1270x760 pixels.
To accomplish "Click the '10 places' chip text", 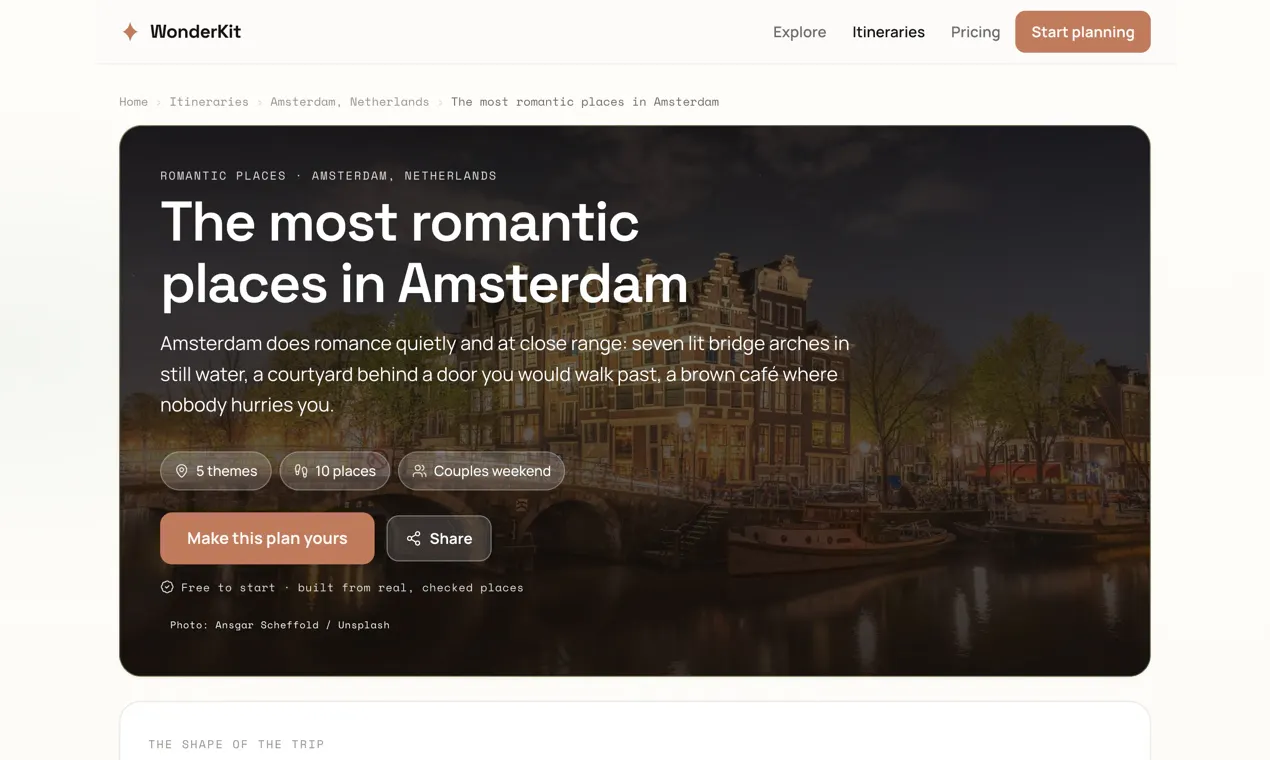I will click(x=345, y=471).
